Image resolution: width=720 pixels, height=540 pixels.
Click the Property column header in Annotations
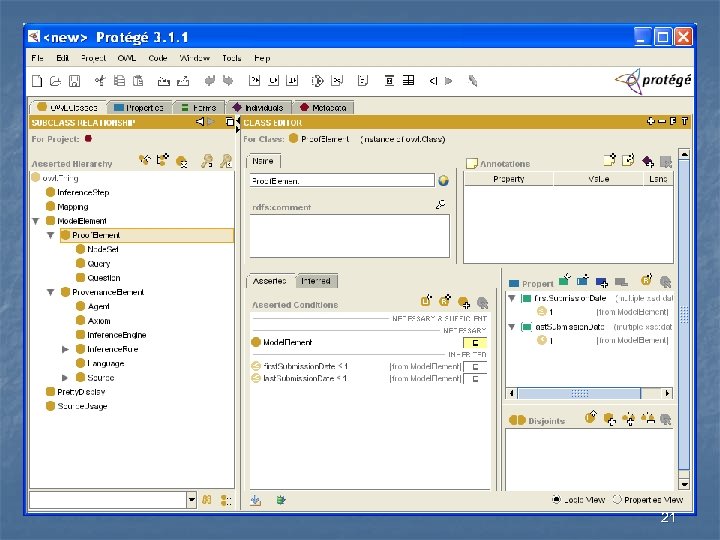pyautogui.click(x=509, y=179)
